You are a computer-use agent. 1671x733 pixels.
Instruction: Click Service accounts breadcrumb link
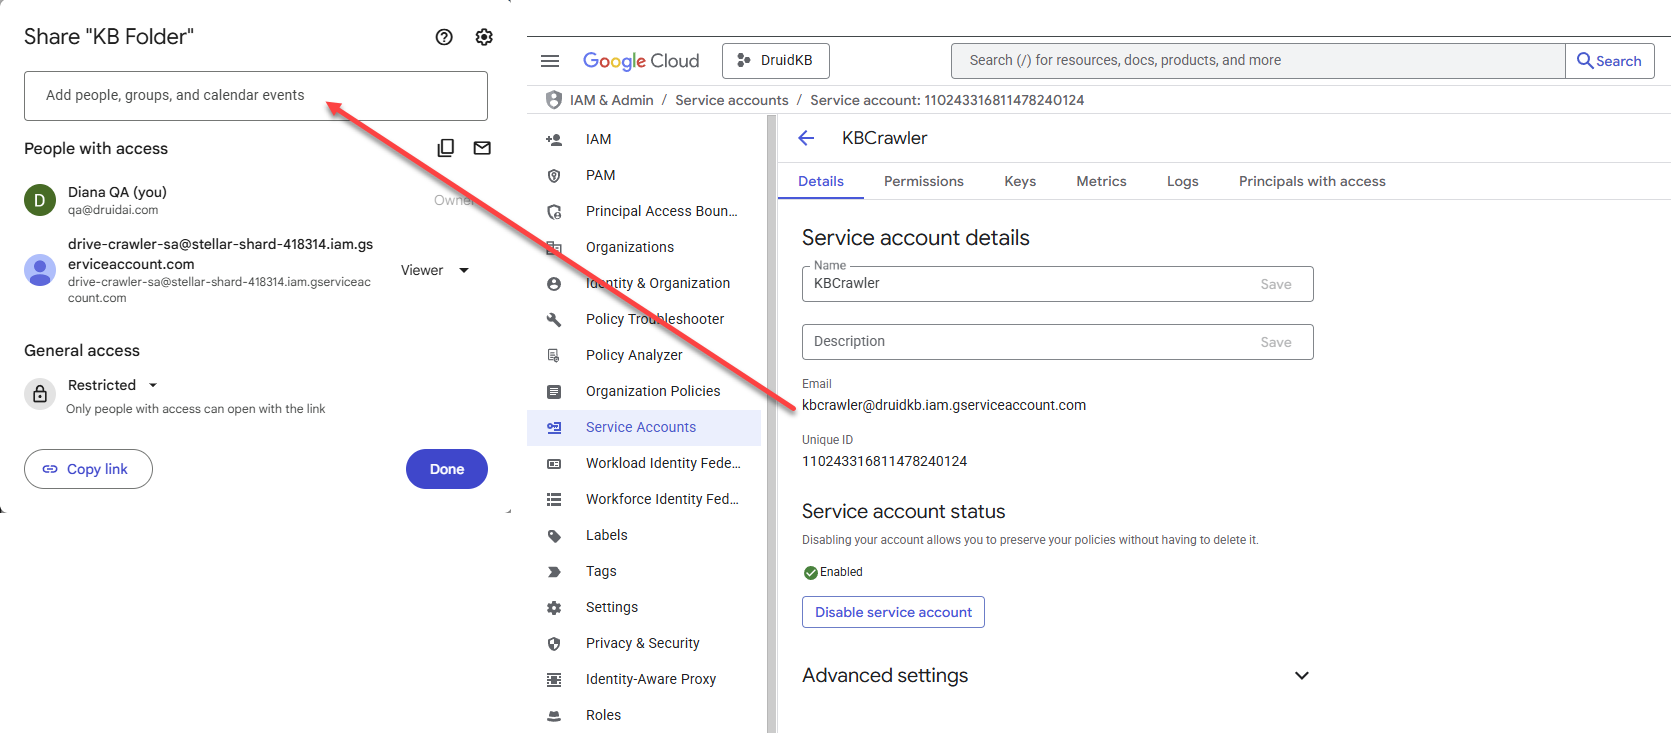732,100
